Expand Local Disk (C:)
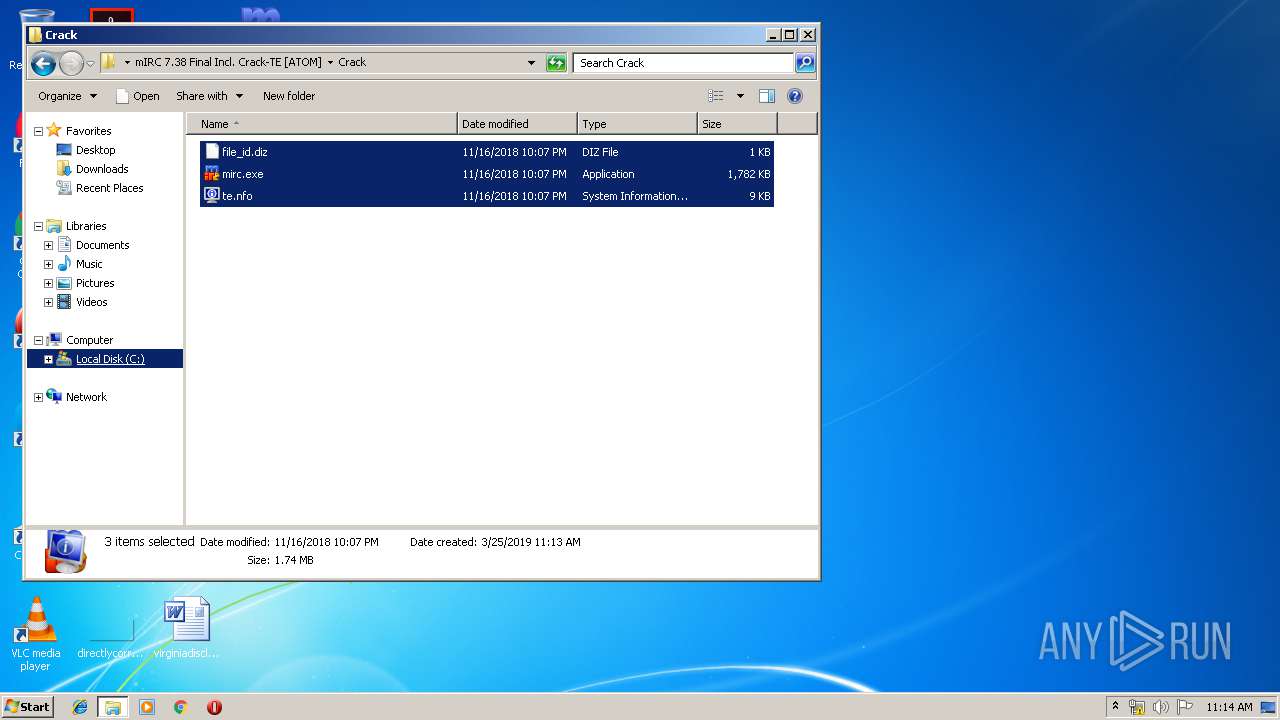The width and height of the screenshot is (1280, 720). click(48, 359)
